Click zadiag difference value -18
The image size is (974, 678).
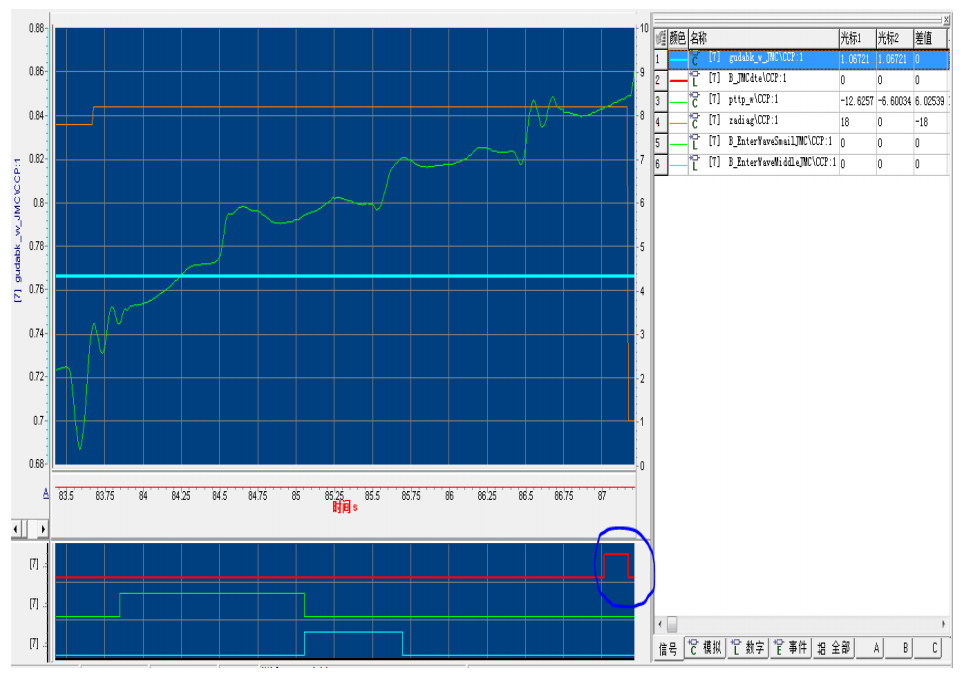point(922,122)
